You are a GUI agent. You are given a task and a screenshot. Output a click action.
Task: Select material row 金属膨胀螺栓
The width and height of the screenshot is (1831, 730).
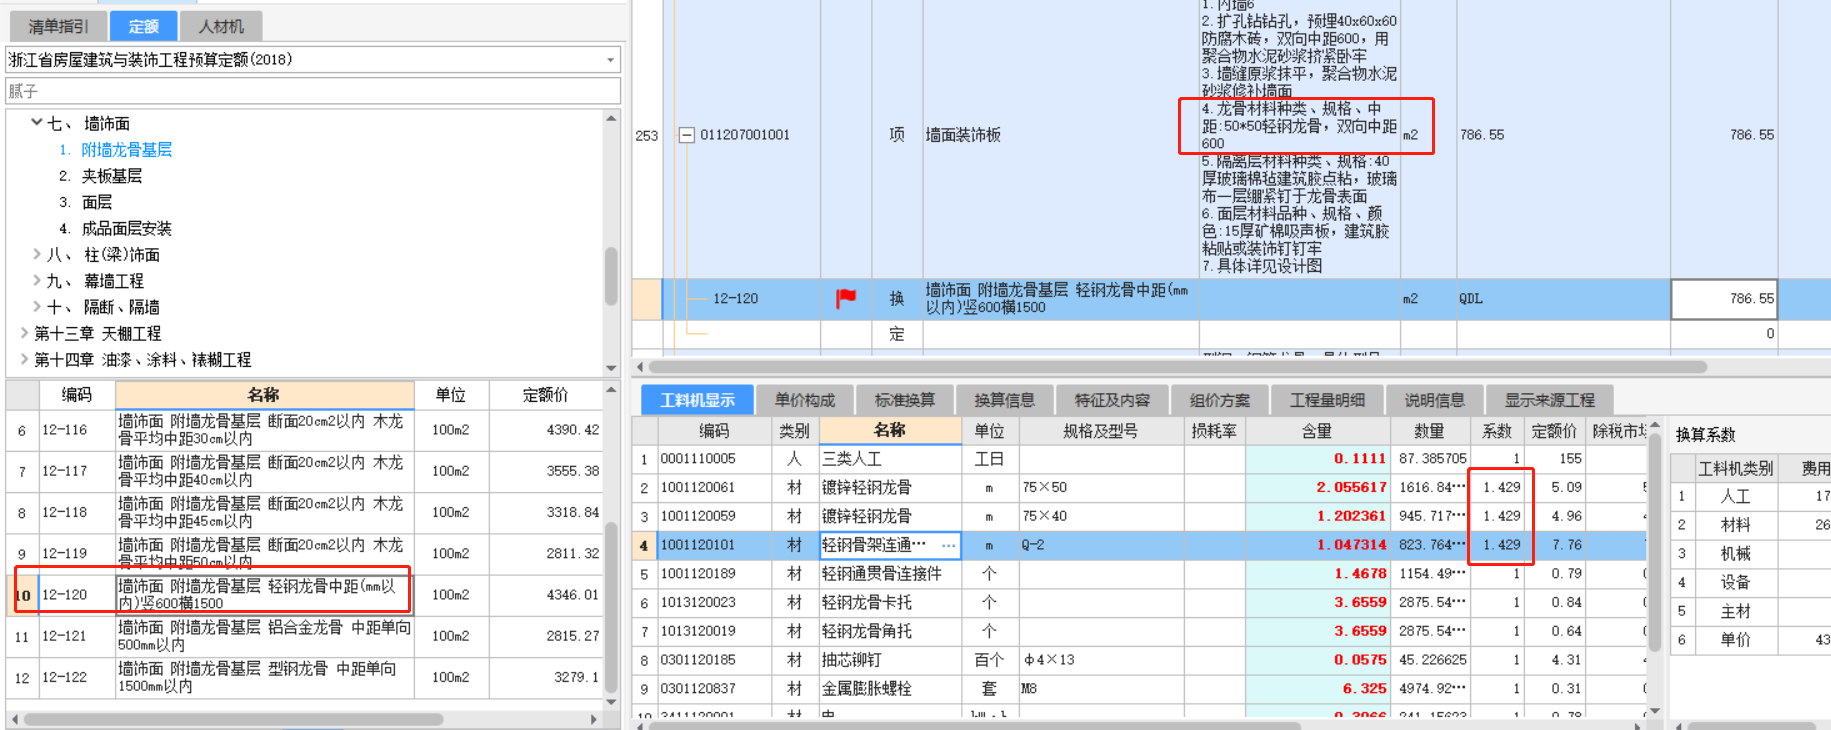point(1140,689)
